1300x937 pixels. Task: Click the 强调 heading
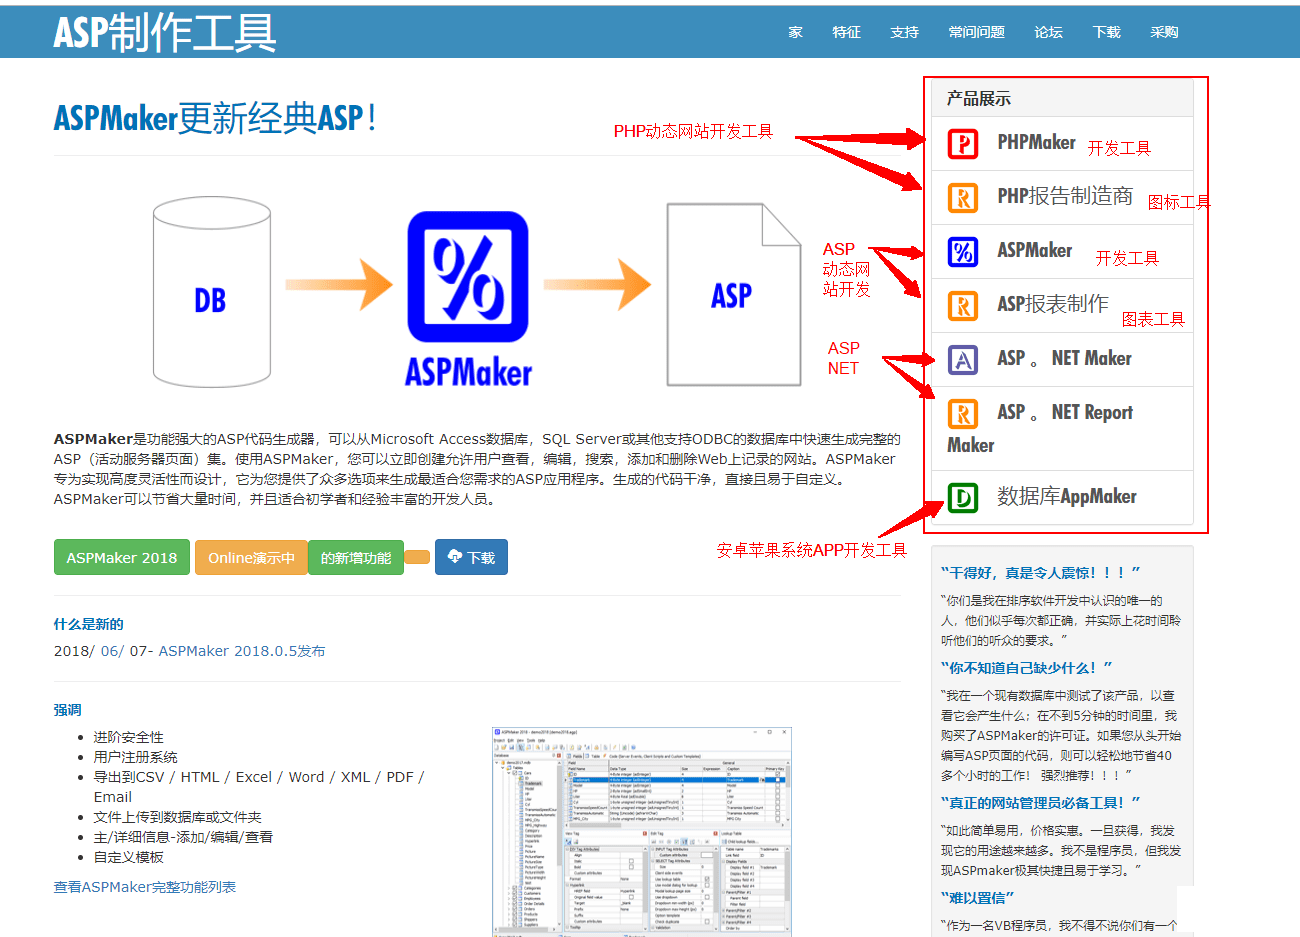[68, 710]
